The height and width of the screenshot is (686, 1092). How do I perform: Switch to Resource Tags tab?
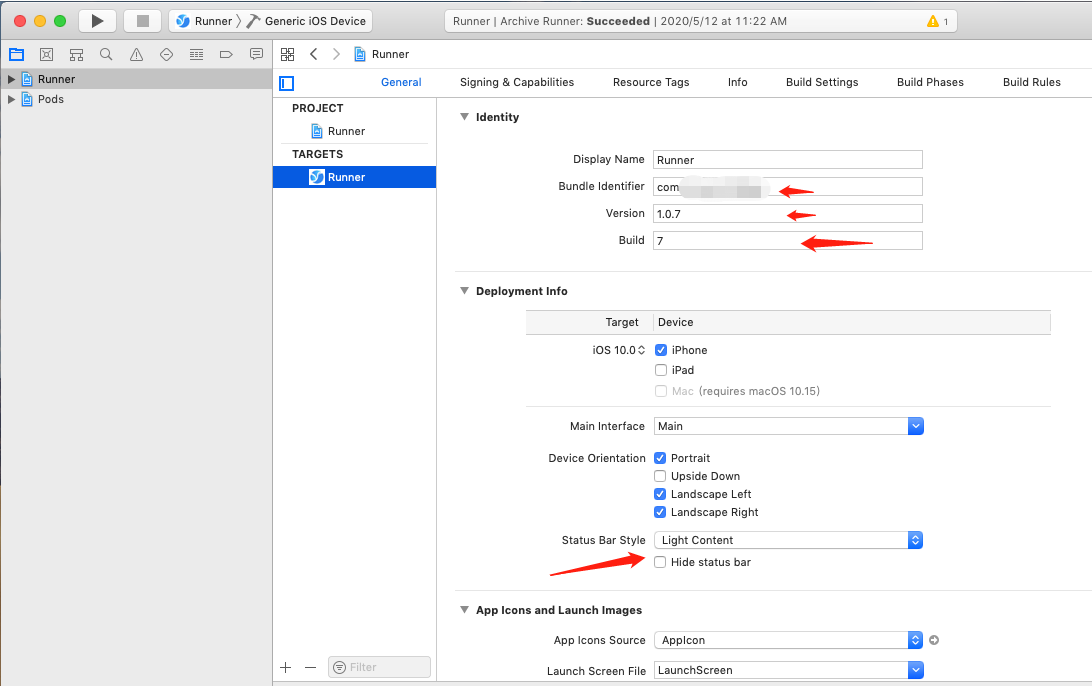[651, 82]
